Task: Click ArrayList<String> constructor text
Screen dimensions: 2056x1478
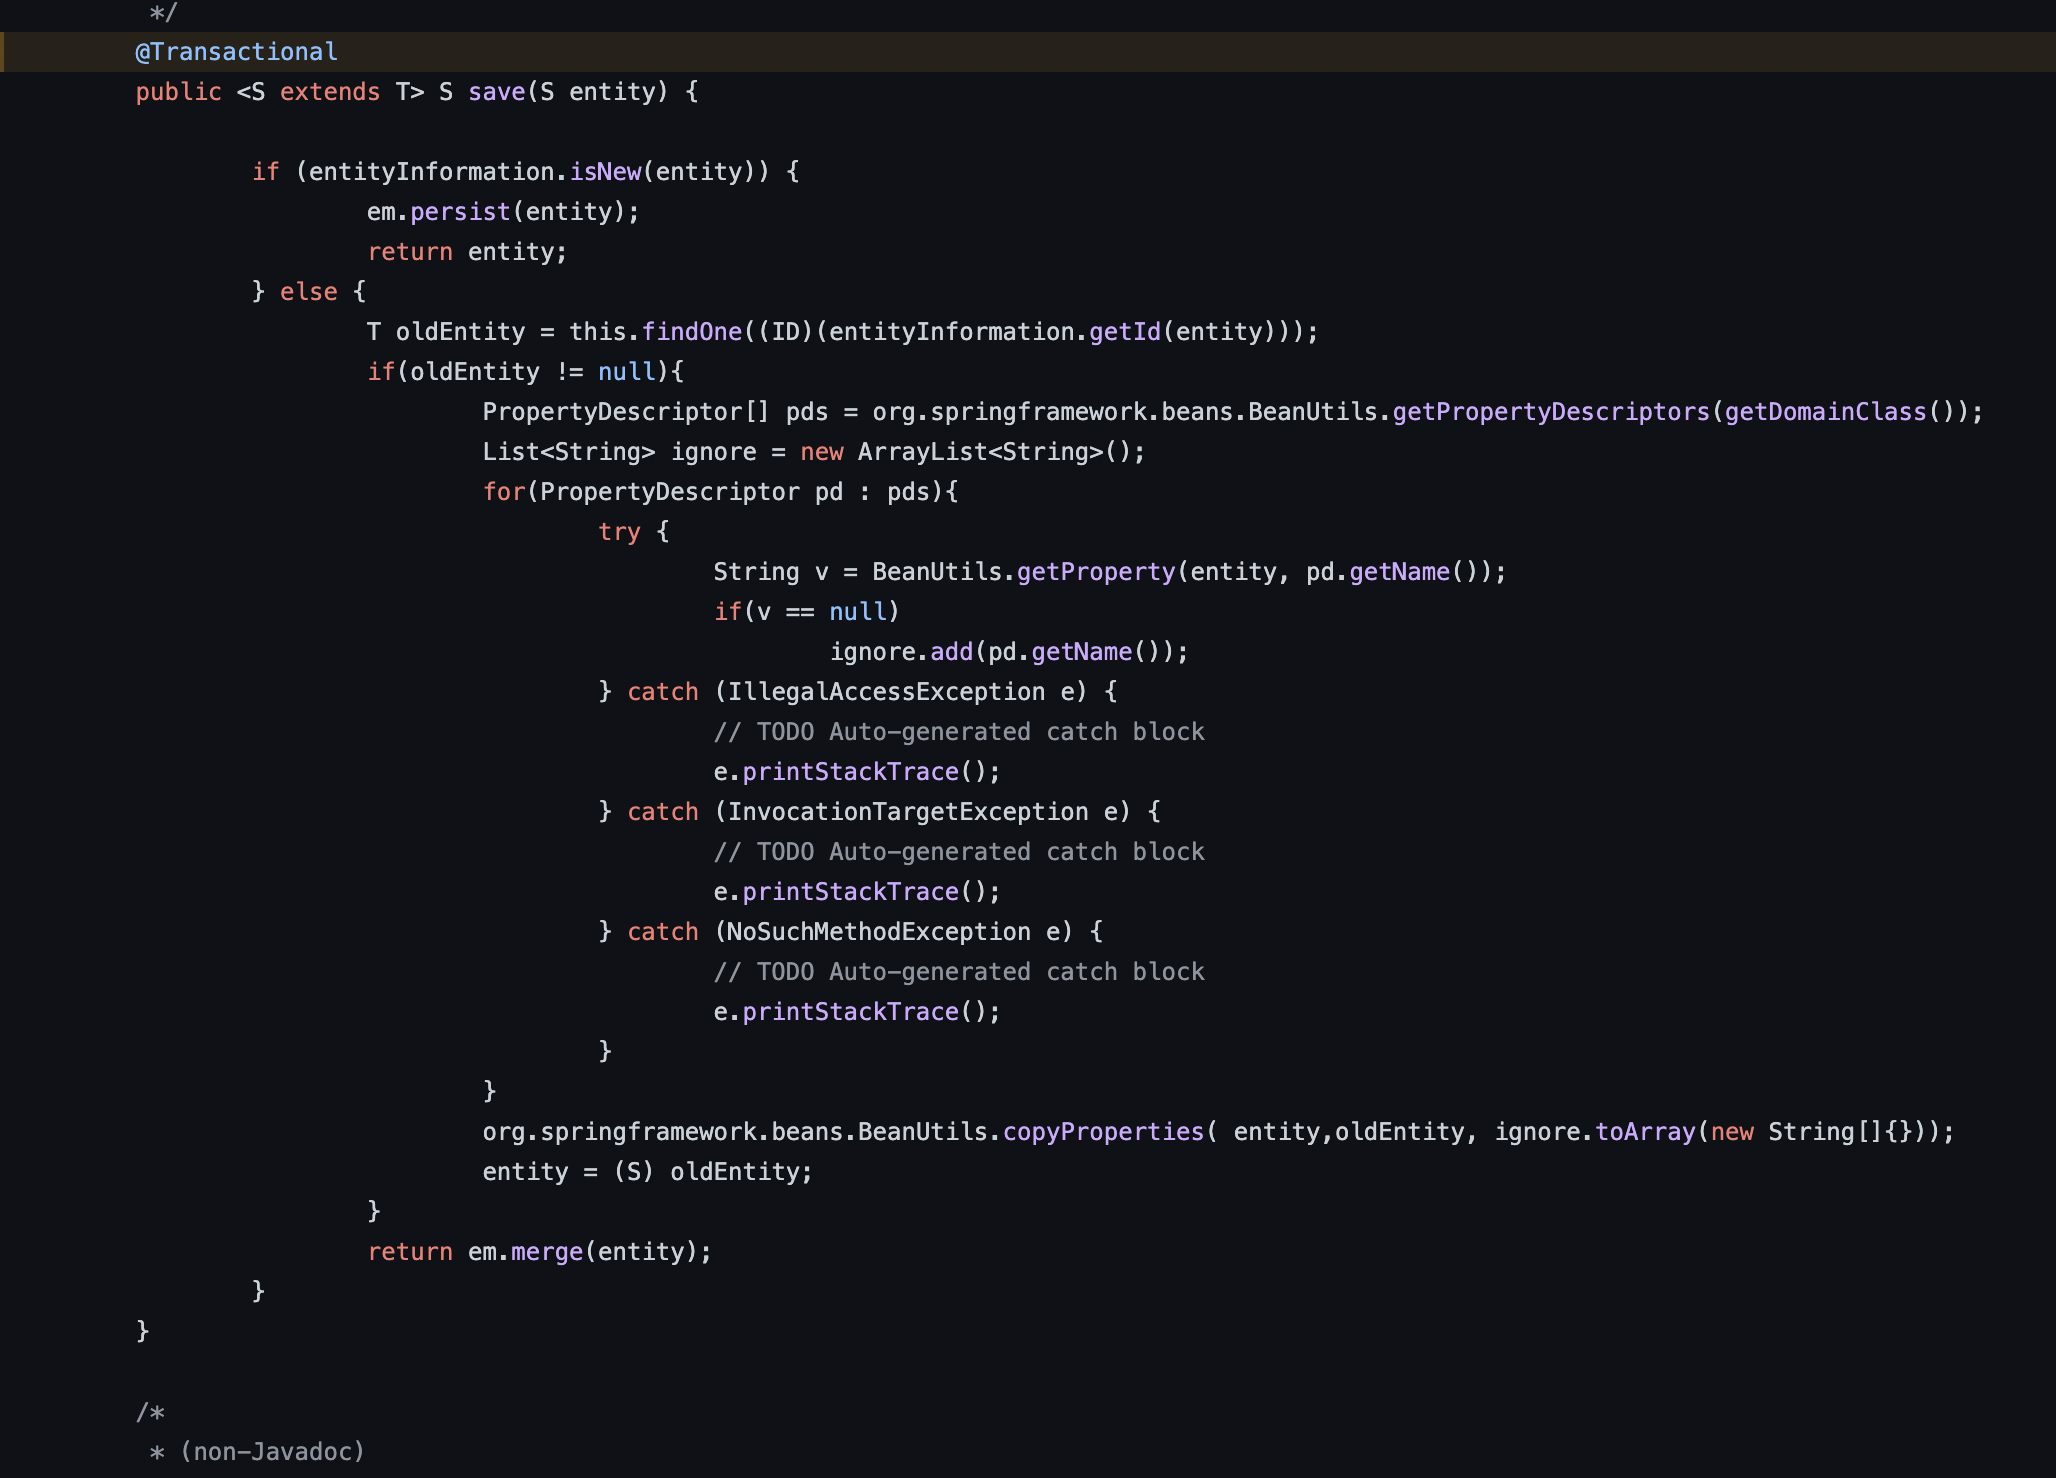Action: pyautogui.click(x=979, y=452)
